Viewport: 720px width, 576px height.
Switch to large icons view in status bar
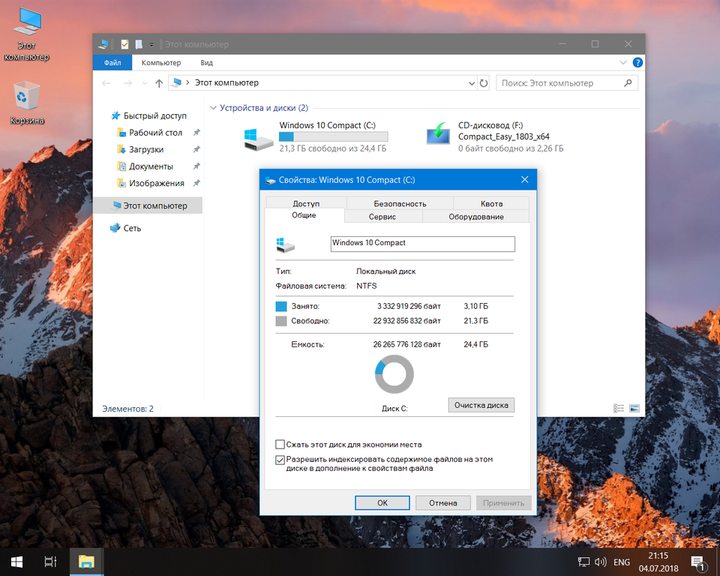(x=634, y=408)
